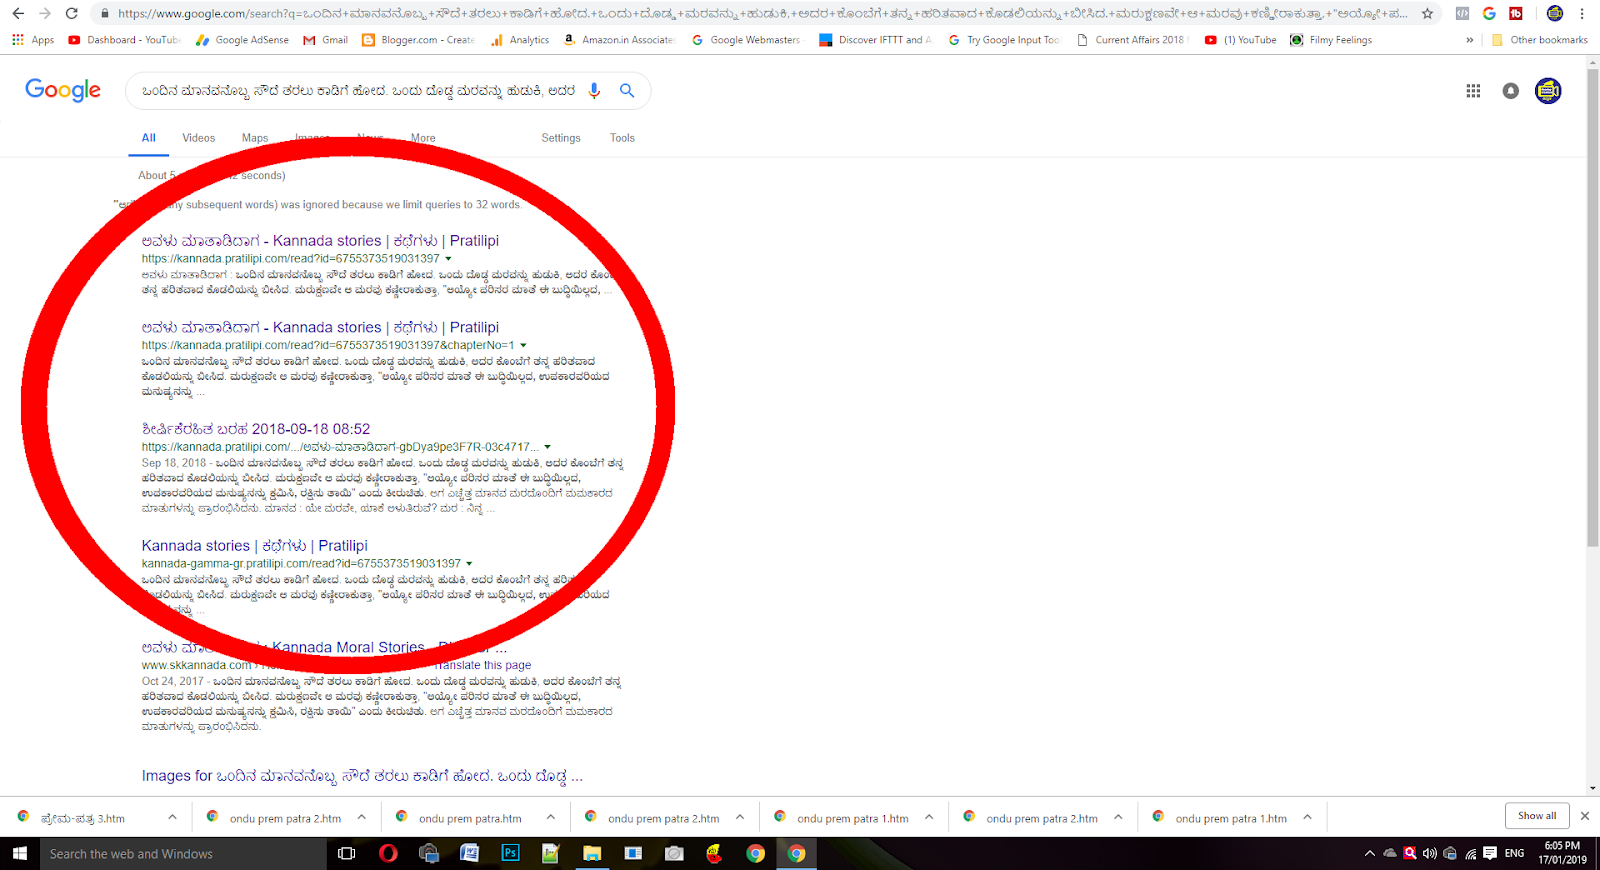This screenshot has width=1600, height=870.
Task: Open the Chrome three-dot menu
Action: coord(1582,13)
